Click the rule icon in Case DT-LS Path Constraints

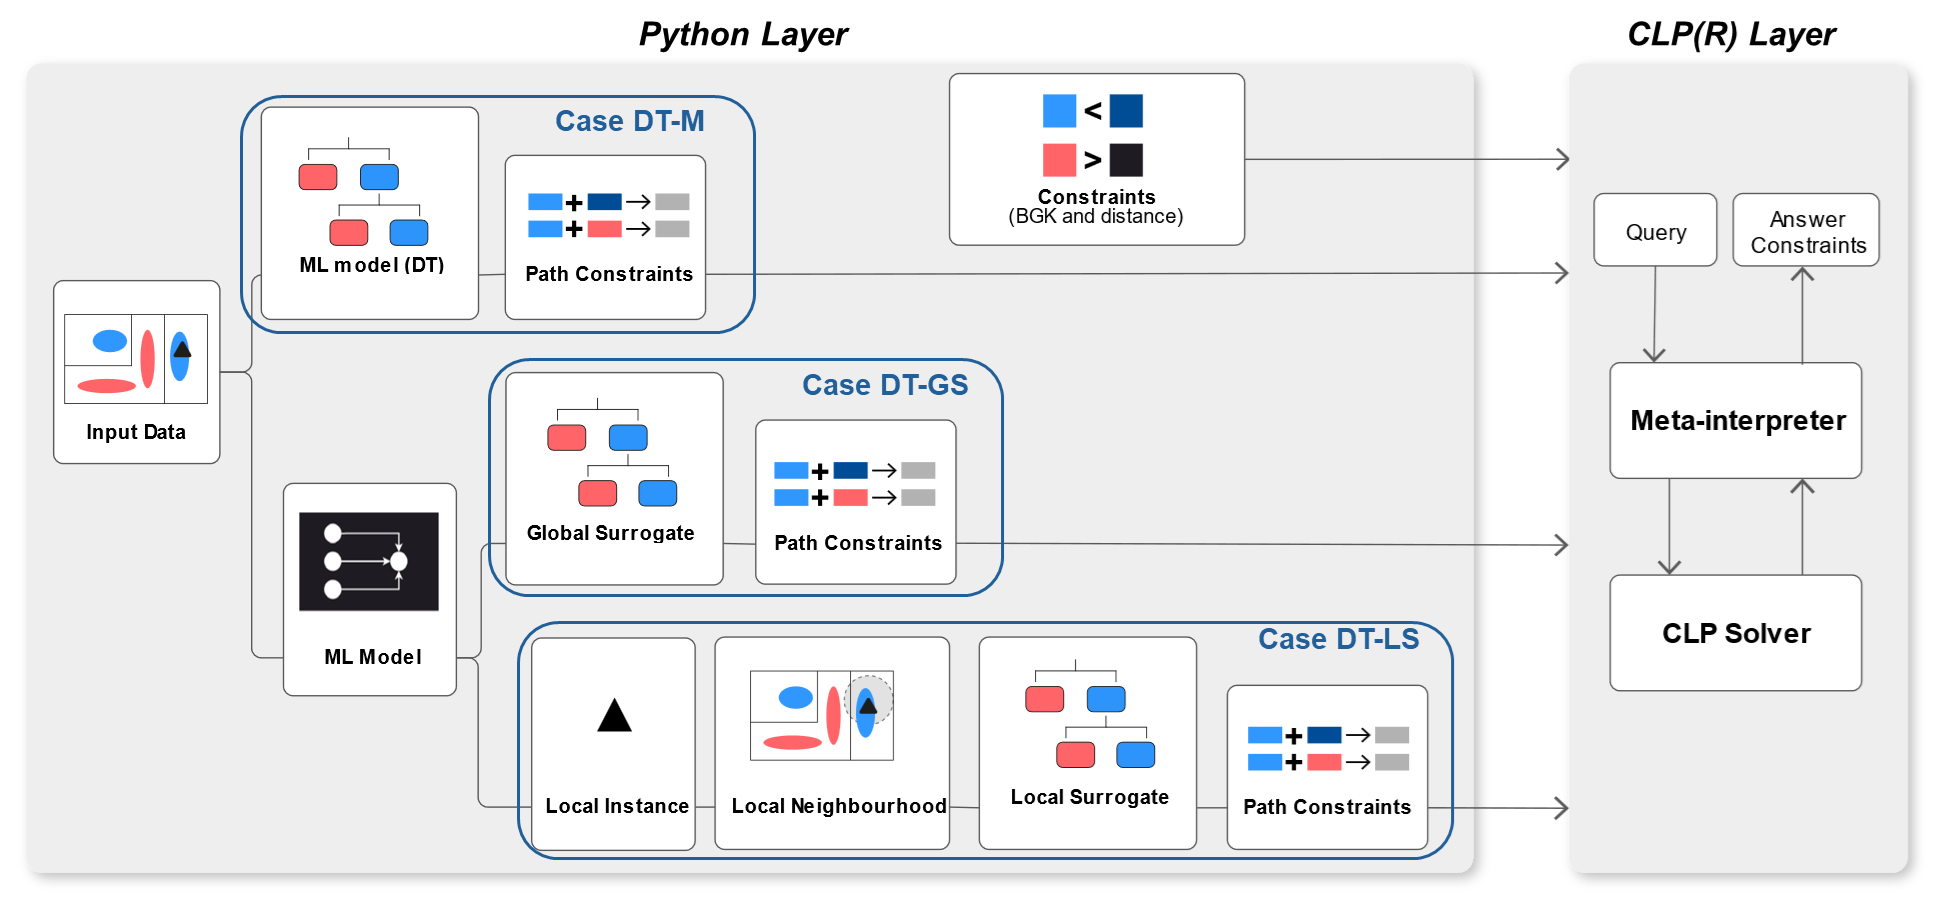[1328, 748]
